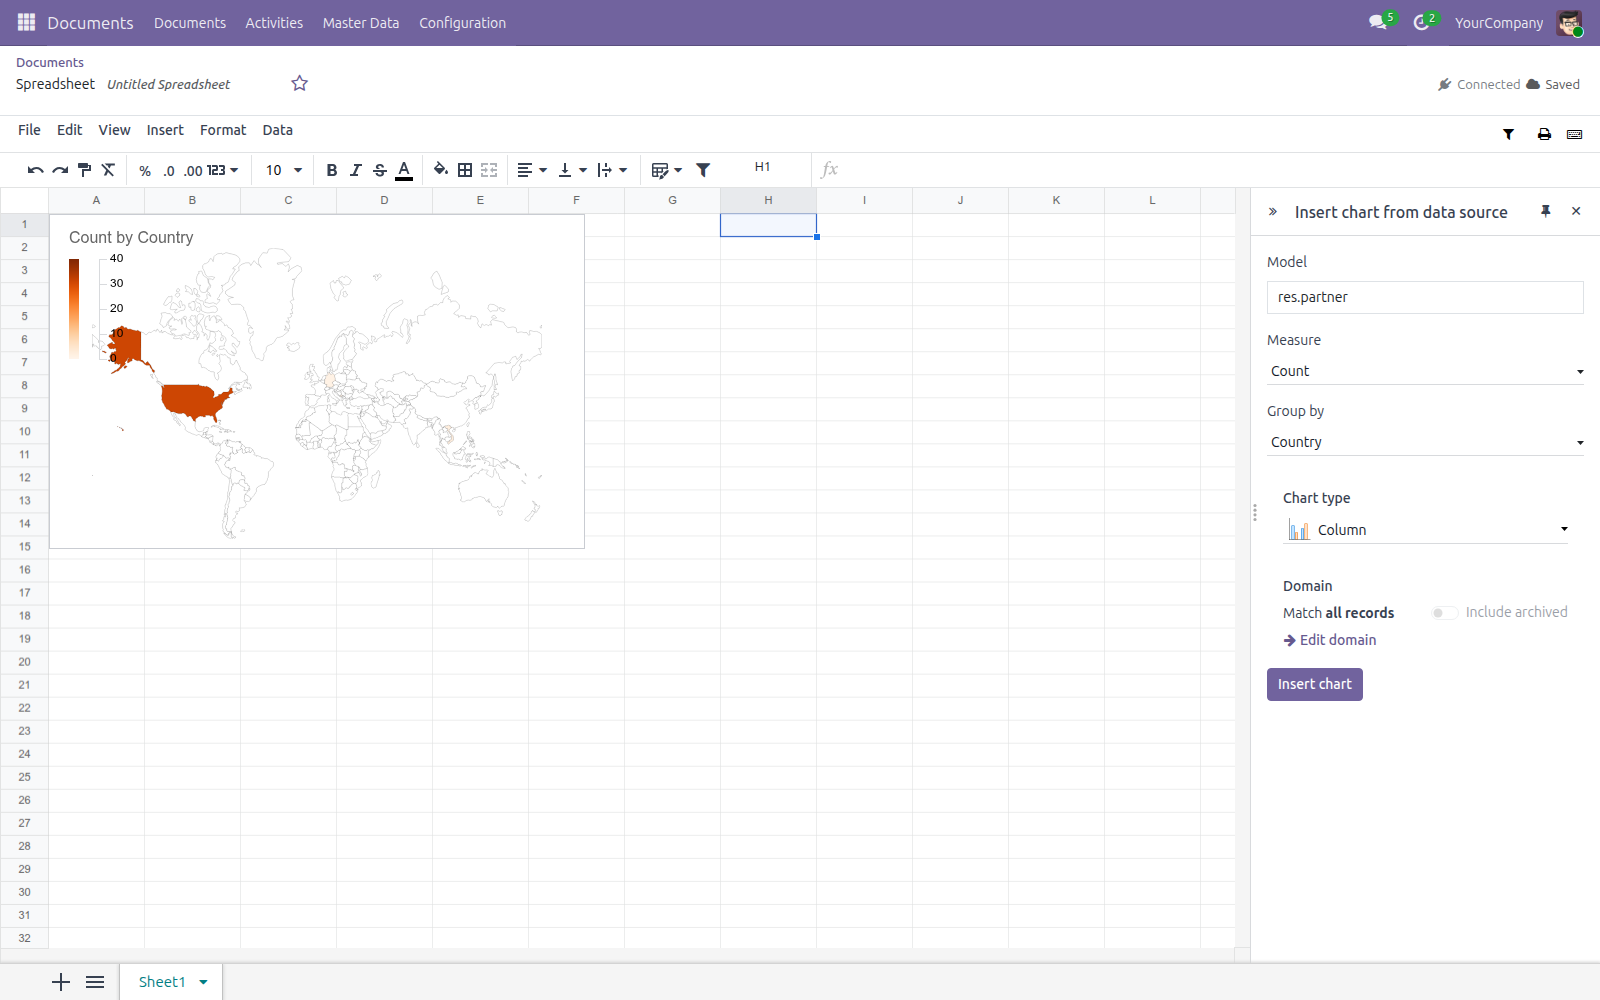The image size is (1600, 1000).
Task: Open the Format menu
Action: click(223, 130)
